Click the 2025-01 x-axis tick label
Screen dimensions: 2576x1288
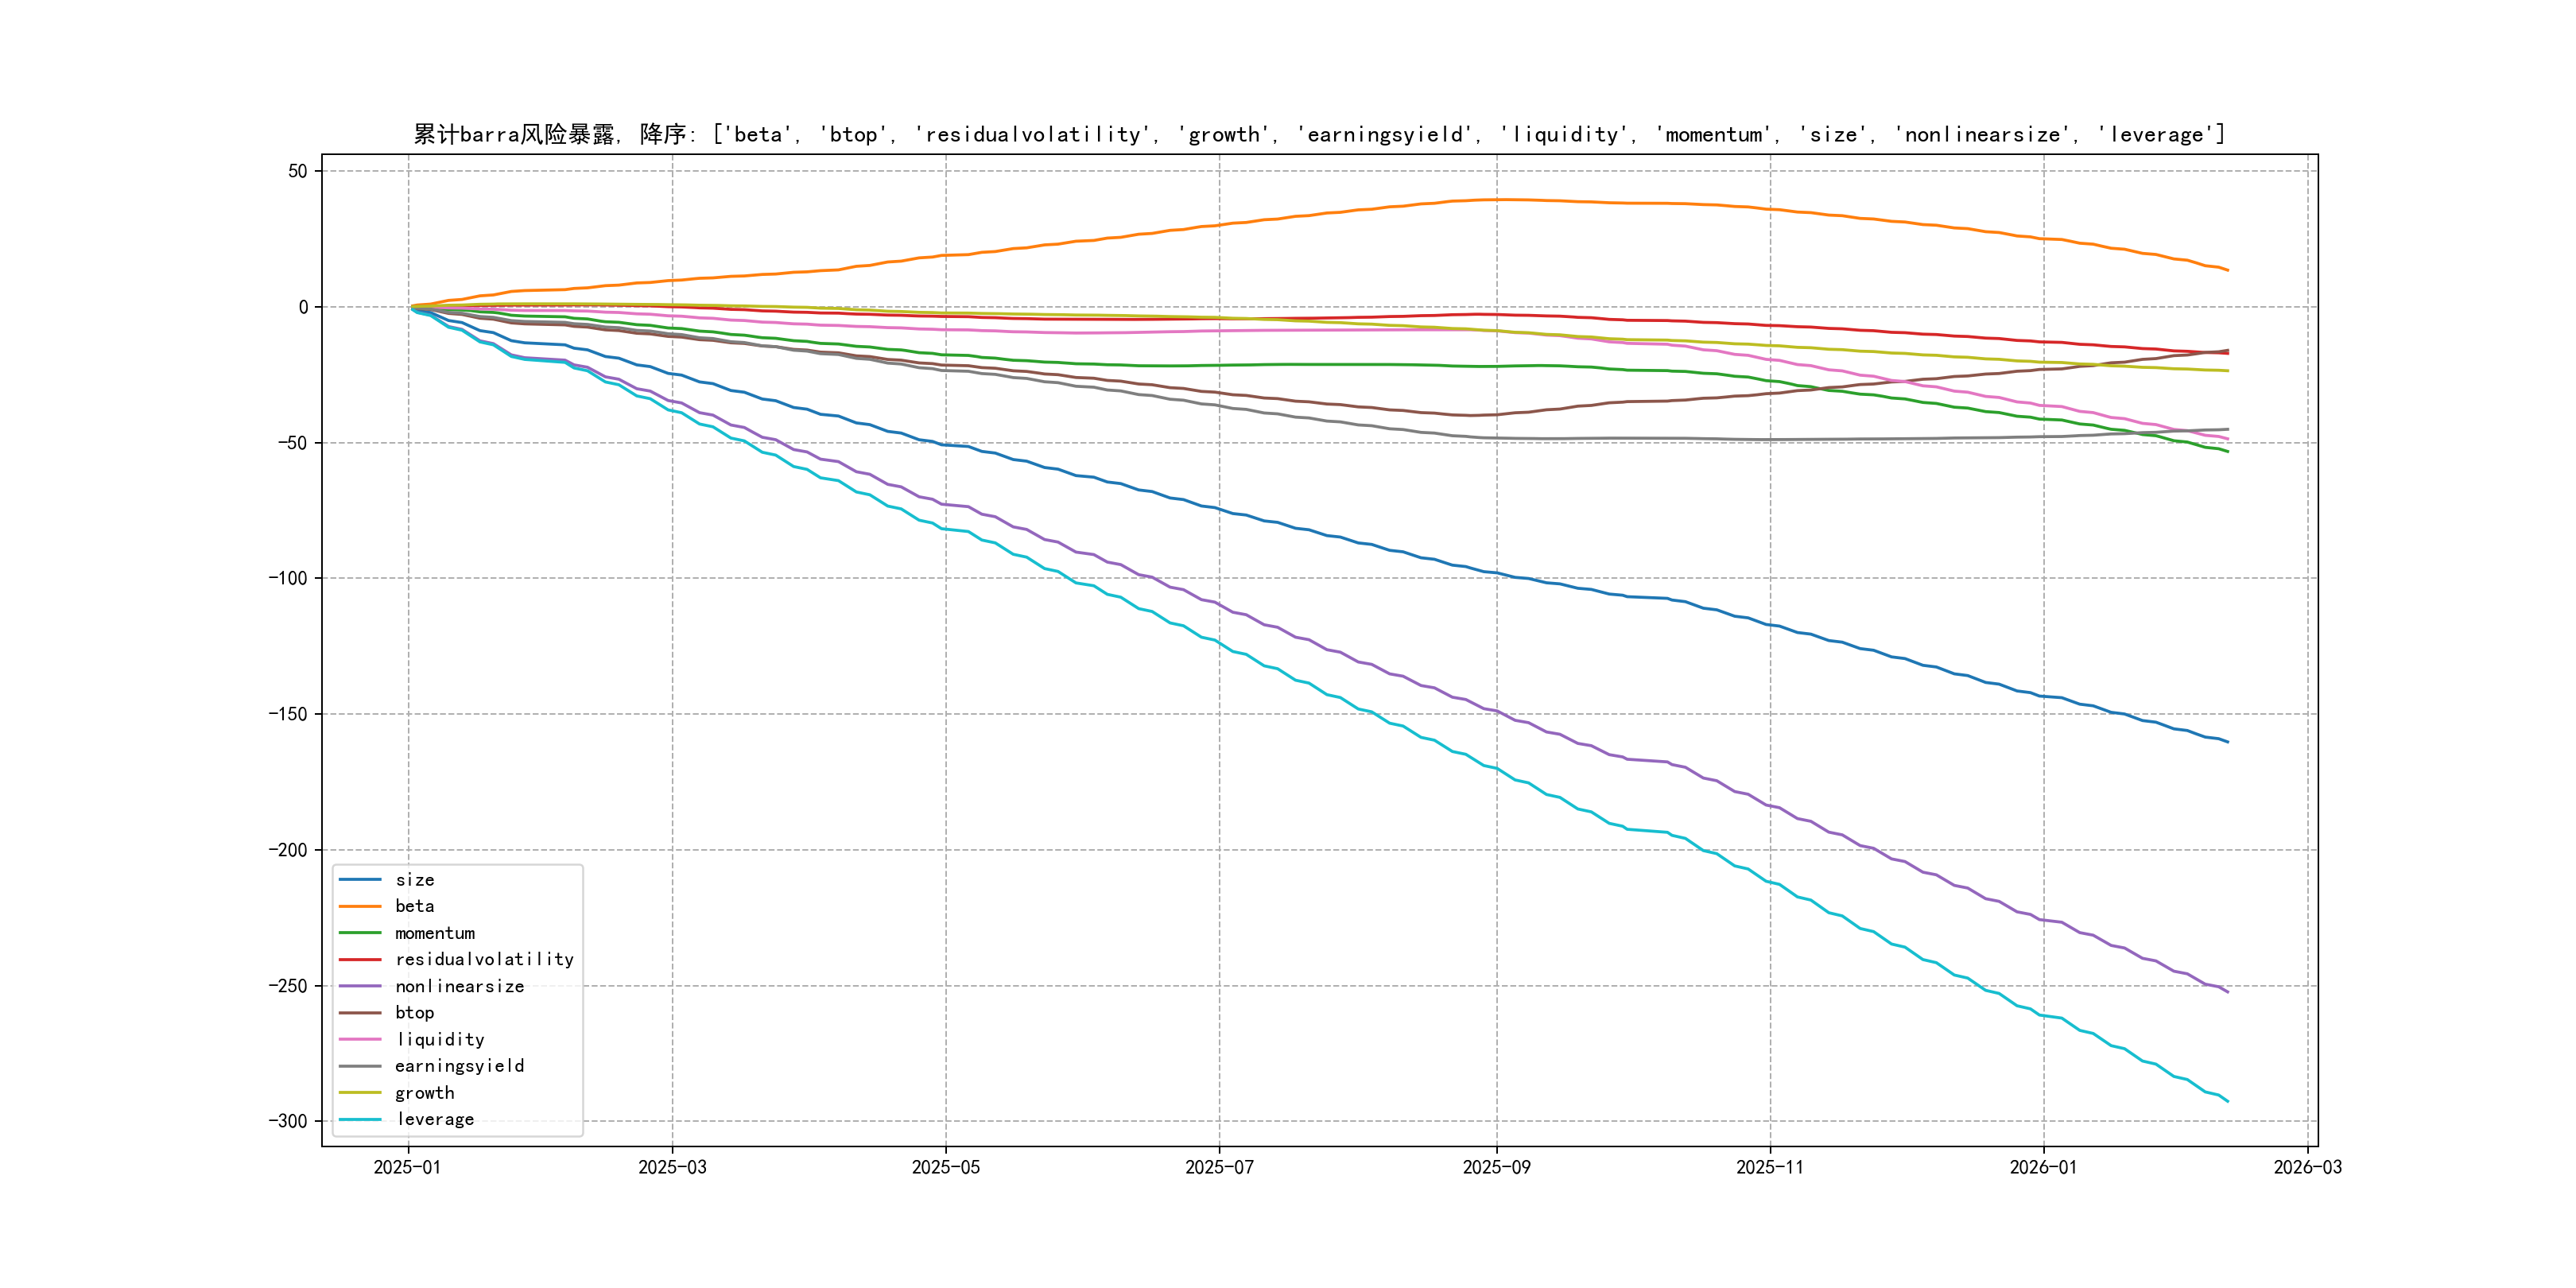pos(407,1167)
